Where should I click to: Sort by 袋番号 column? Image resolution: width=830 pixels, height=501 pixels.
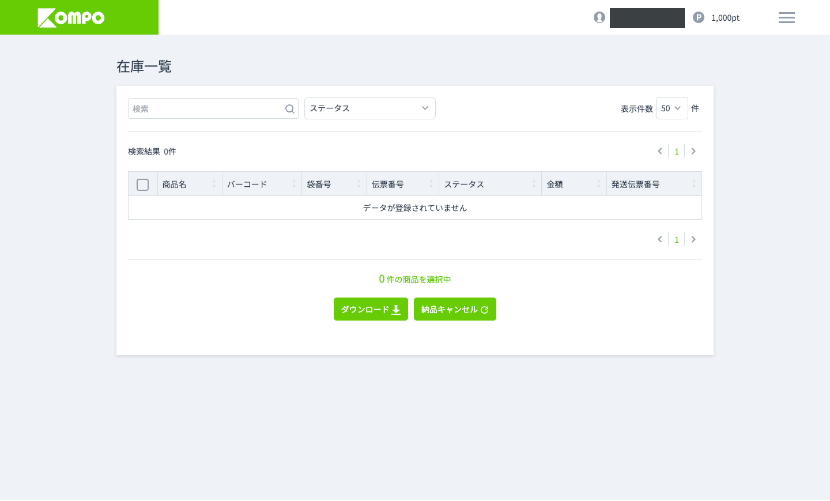point(333,184)
